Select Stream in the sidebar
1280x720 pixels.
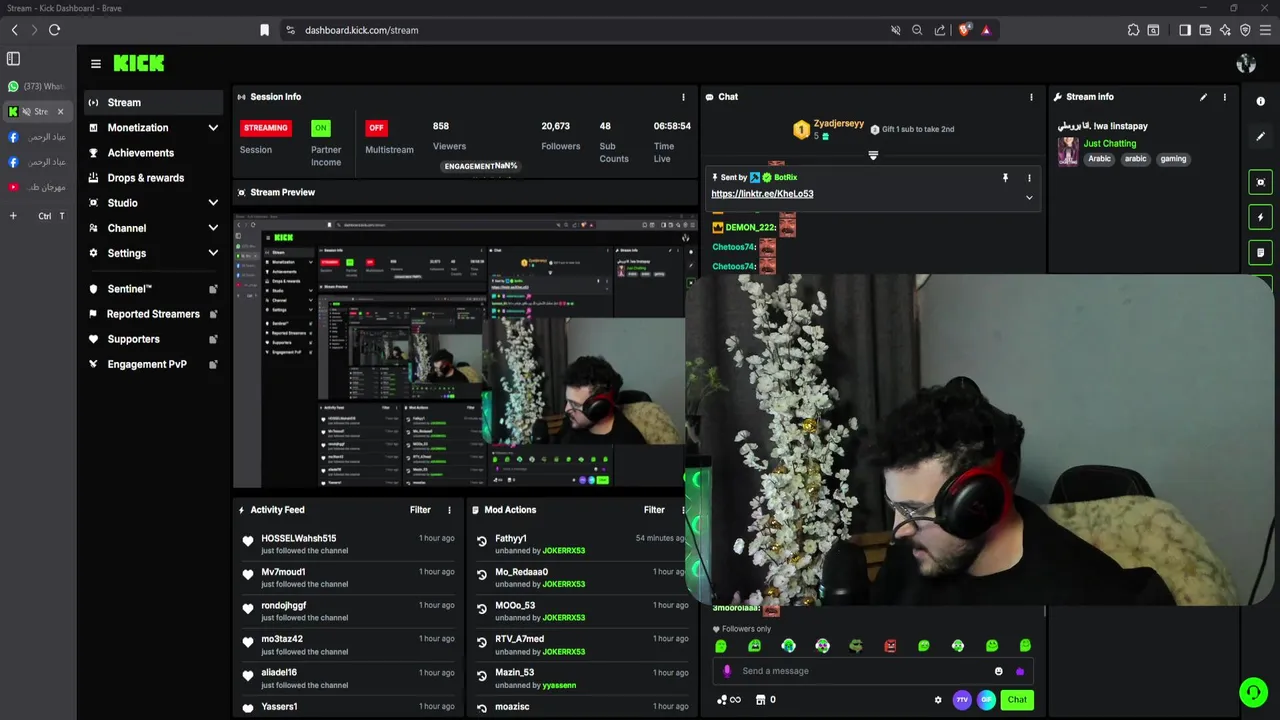[x=154, y=102]
